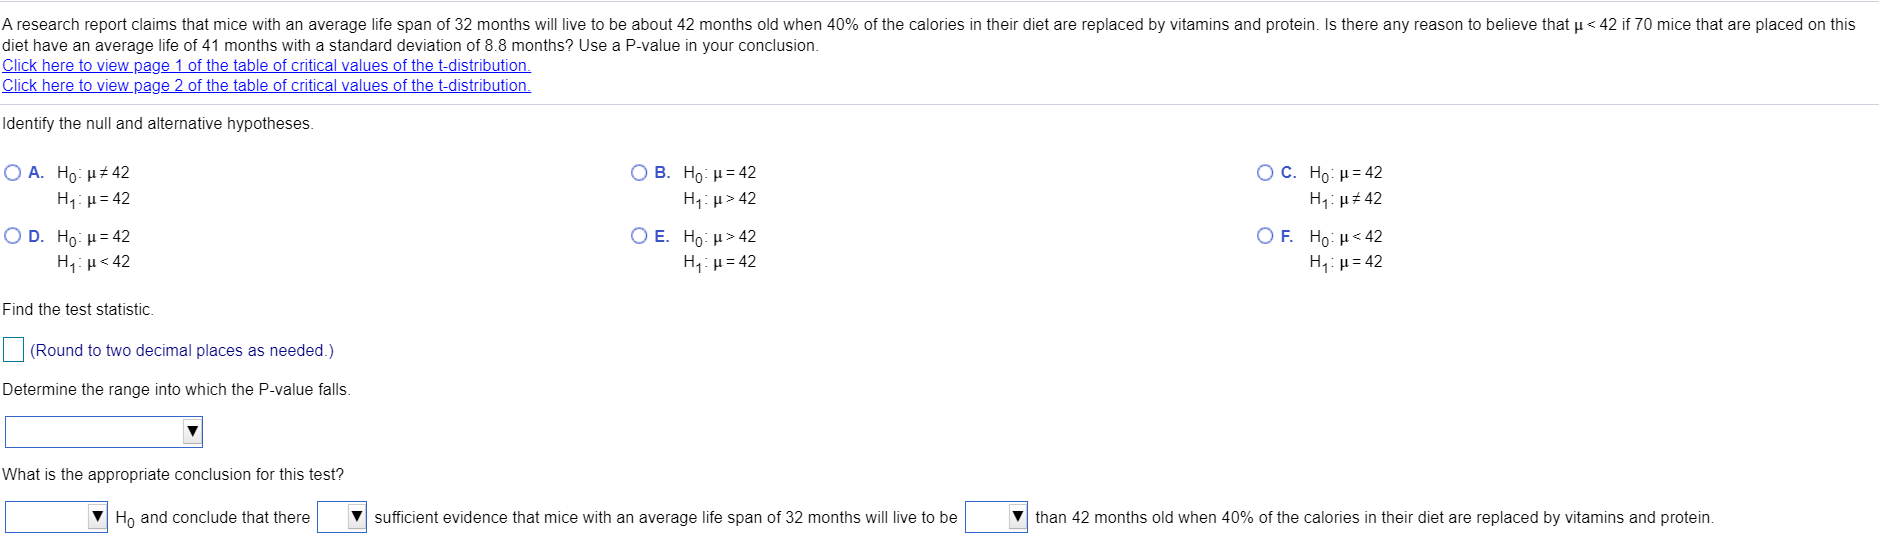Screen dimensions: 1879x555
Task: Click the 'Identify the null and alternative hypotheses' text
Action: pyautogui.click(x=158, y=124)
